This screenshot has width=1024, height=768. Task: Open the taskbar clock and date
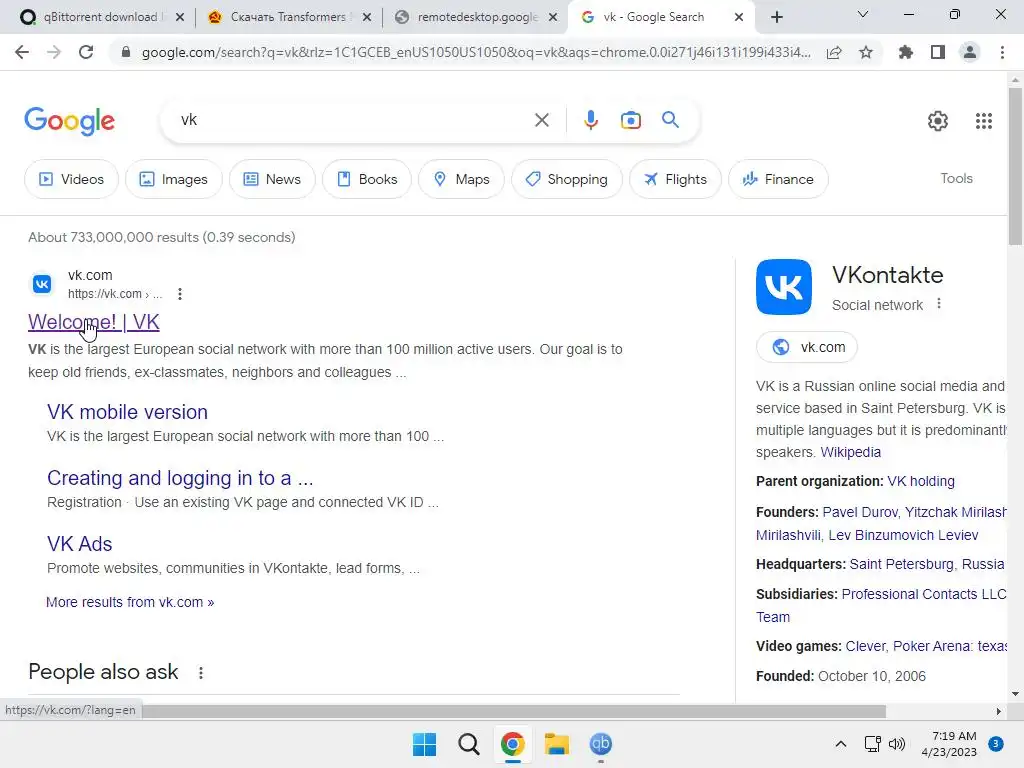coord(949,744)
